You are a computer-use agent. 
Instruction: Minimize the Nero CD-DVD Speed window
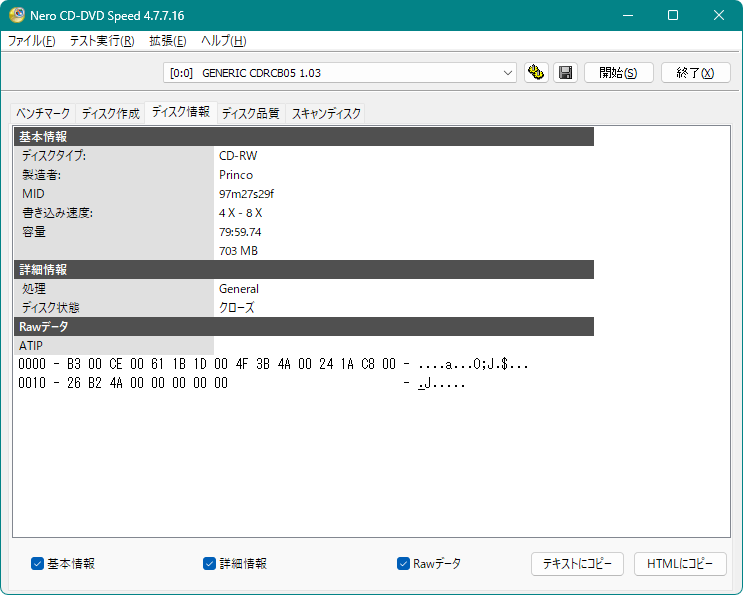pos(628,15)
